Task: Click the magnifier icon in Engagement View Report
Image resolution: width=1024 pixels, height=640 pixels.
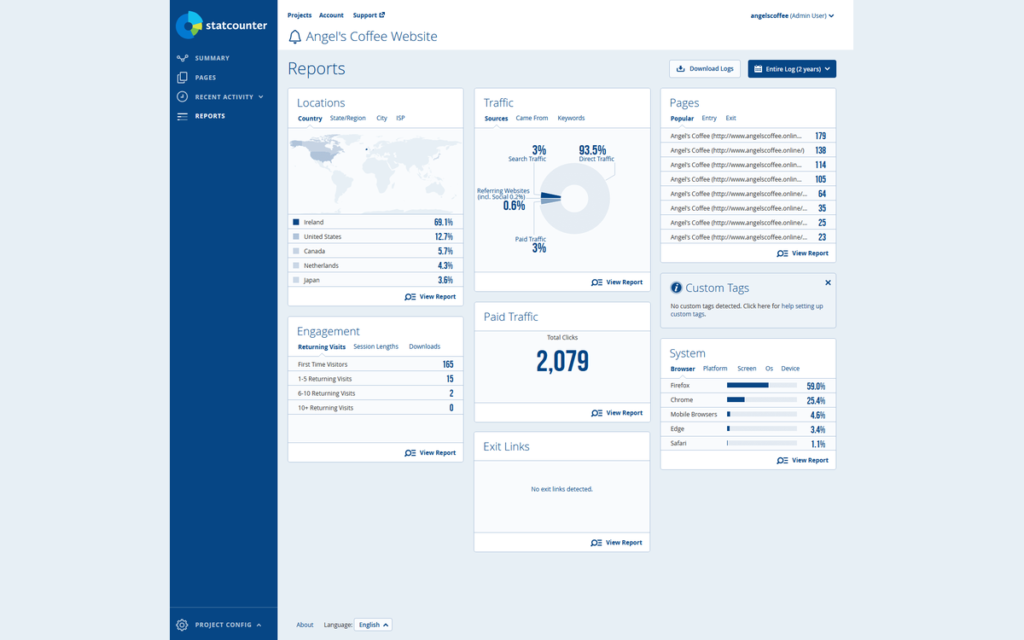Action: click(x=409, y=453)
